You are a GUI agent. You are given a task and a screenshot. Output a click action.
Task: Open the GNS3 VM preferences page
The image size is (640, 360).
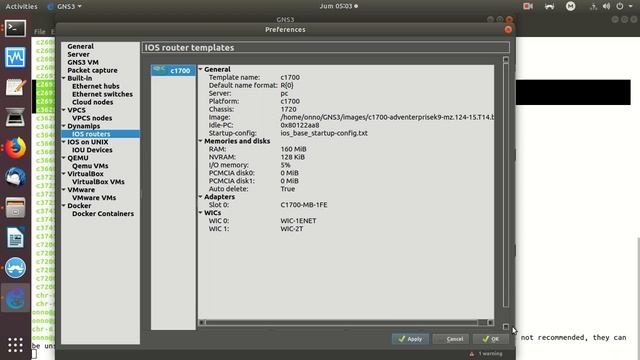point(83,62)
